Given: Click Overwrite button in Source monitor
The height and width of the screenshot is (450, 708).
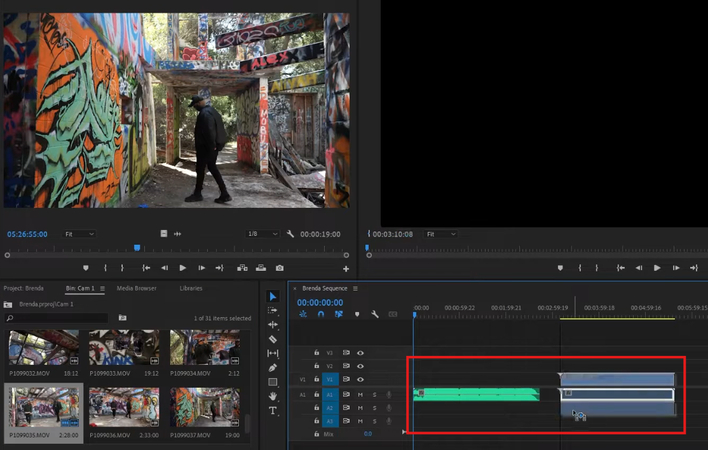Looking at the screenshot, I should [261, 268].
